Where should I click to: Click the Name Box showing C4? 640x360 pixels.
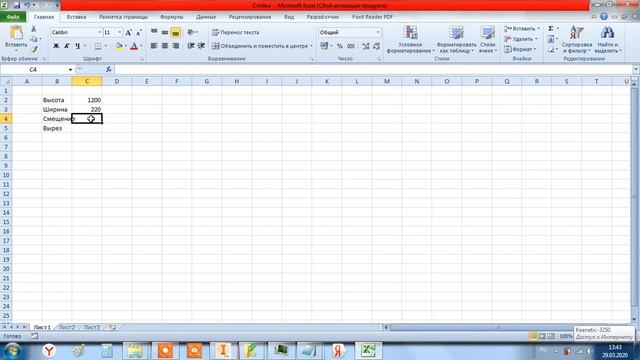pos(33,70)
